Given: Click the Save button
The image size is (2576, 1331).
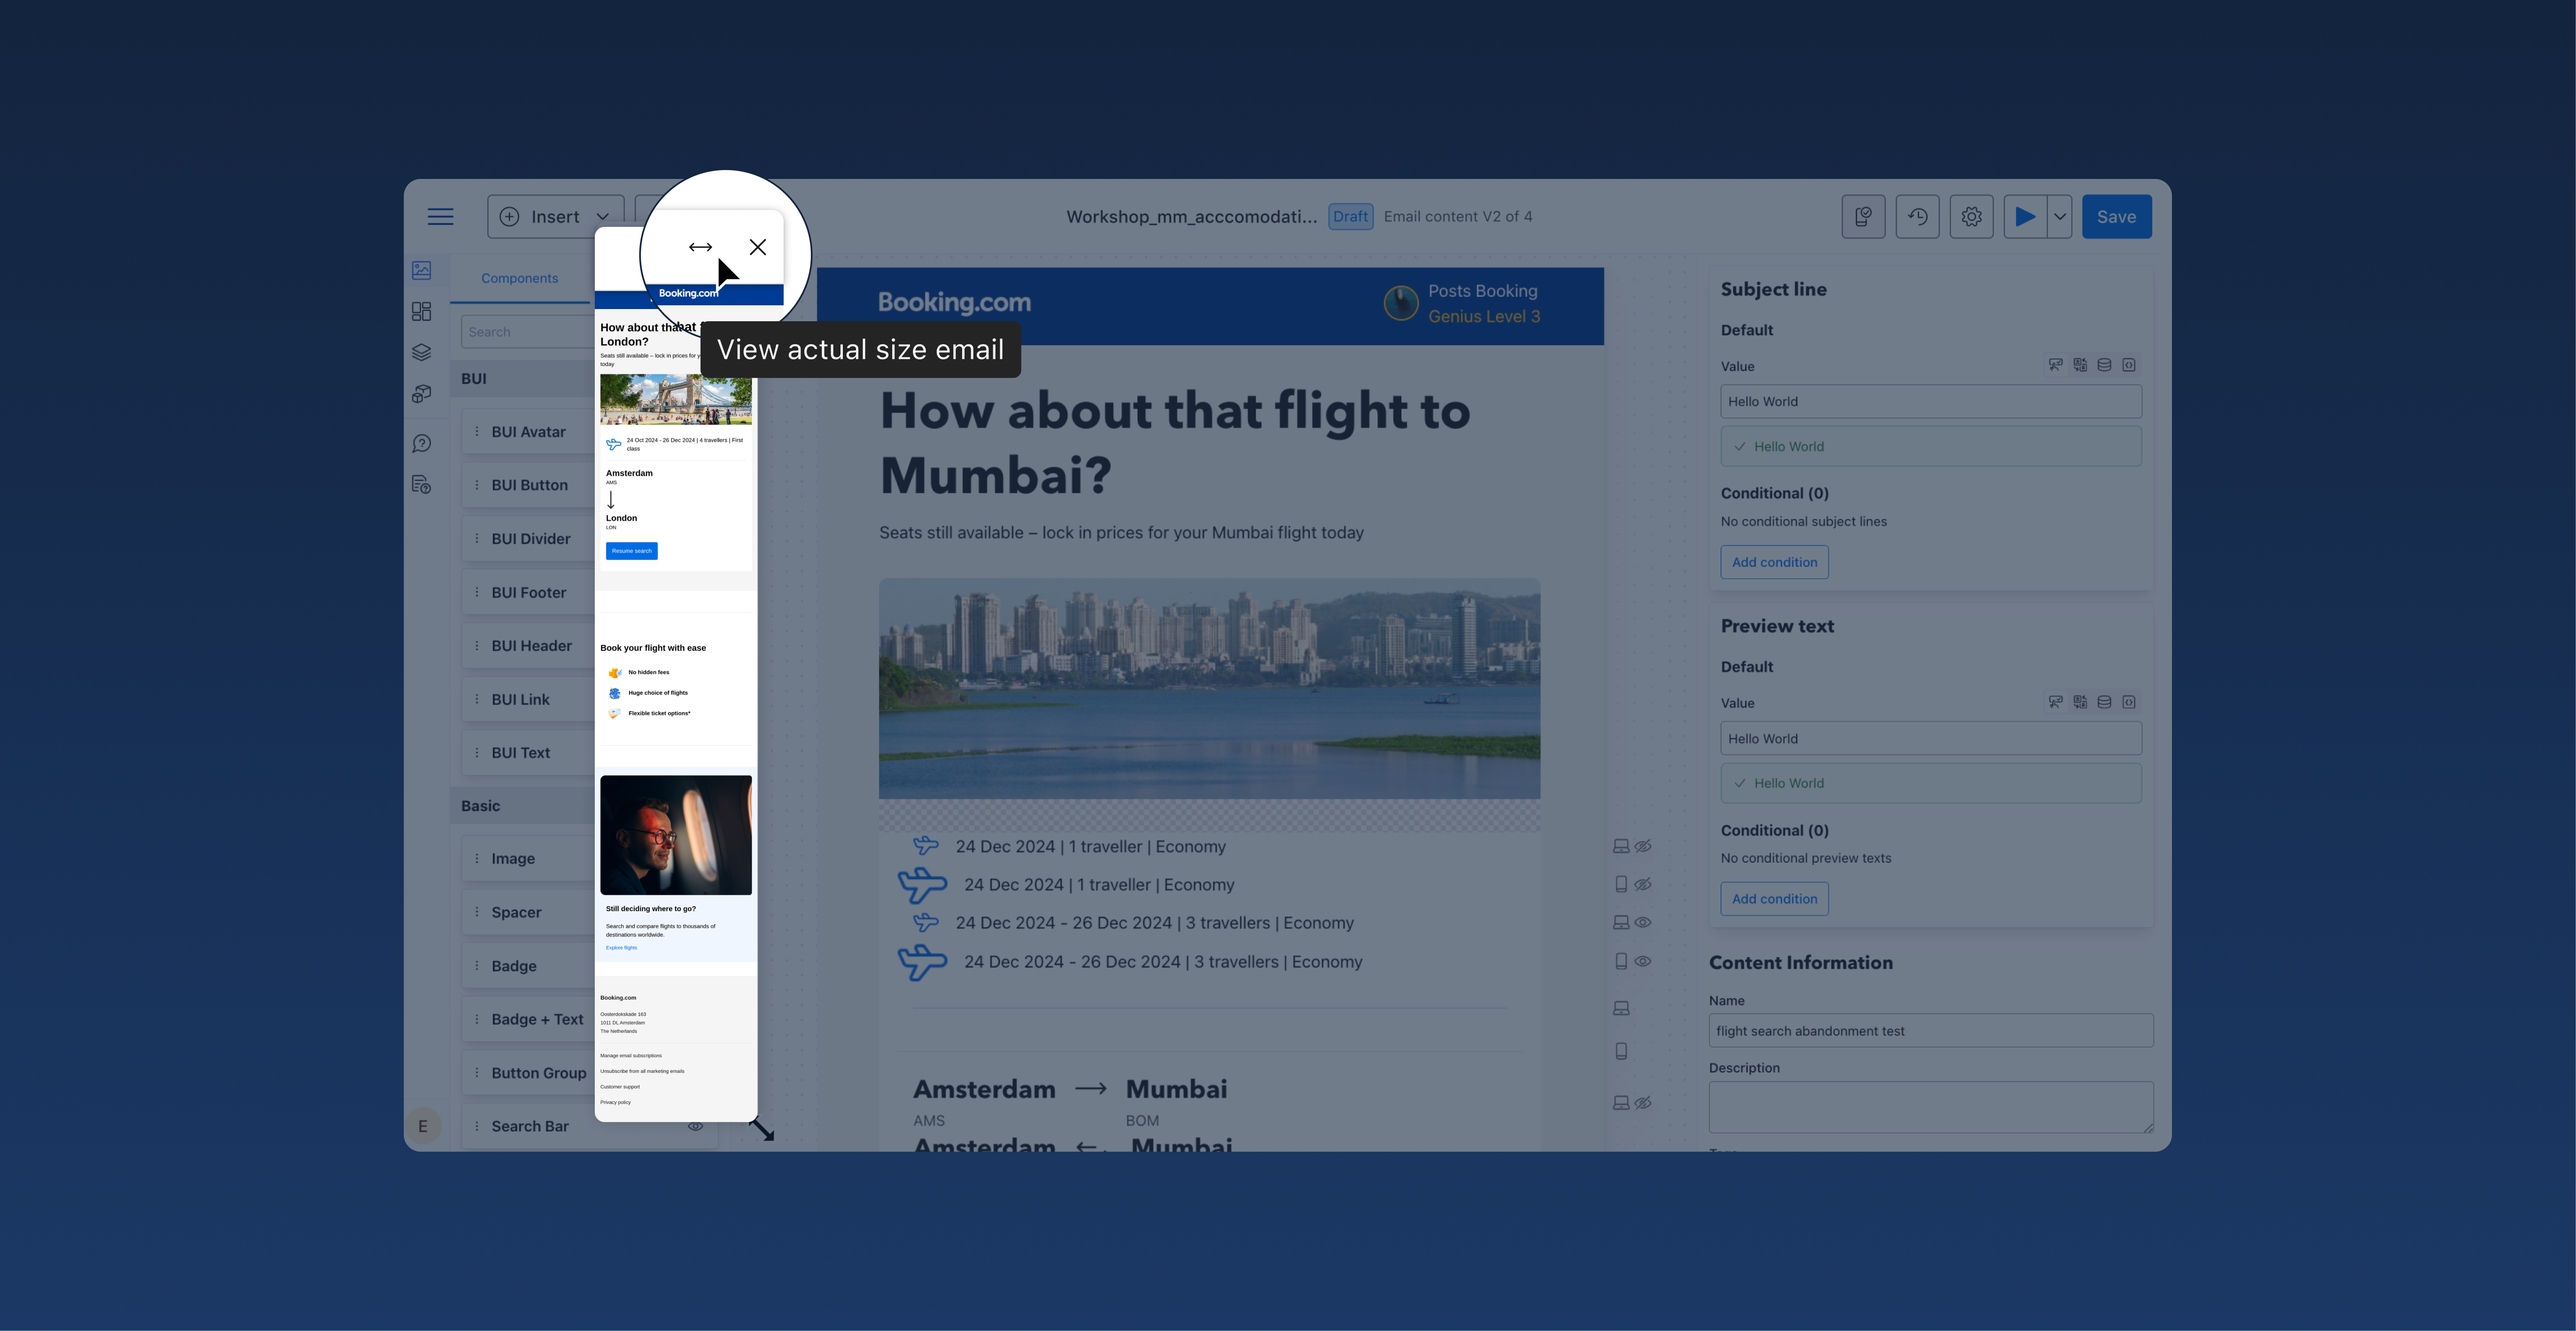Looking at the screenshot, I should [x=2116, y=217].
